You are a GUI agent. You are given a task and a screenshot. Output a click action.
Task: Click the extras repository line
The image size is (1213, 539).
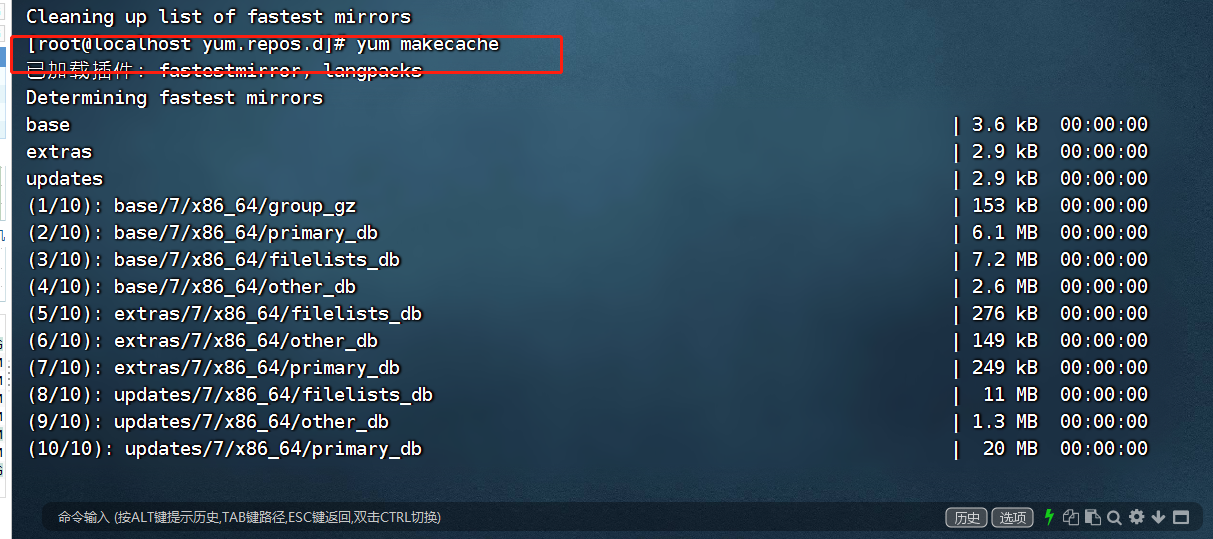[587, 152]
